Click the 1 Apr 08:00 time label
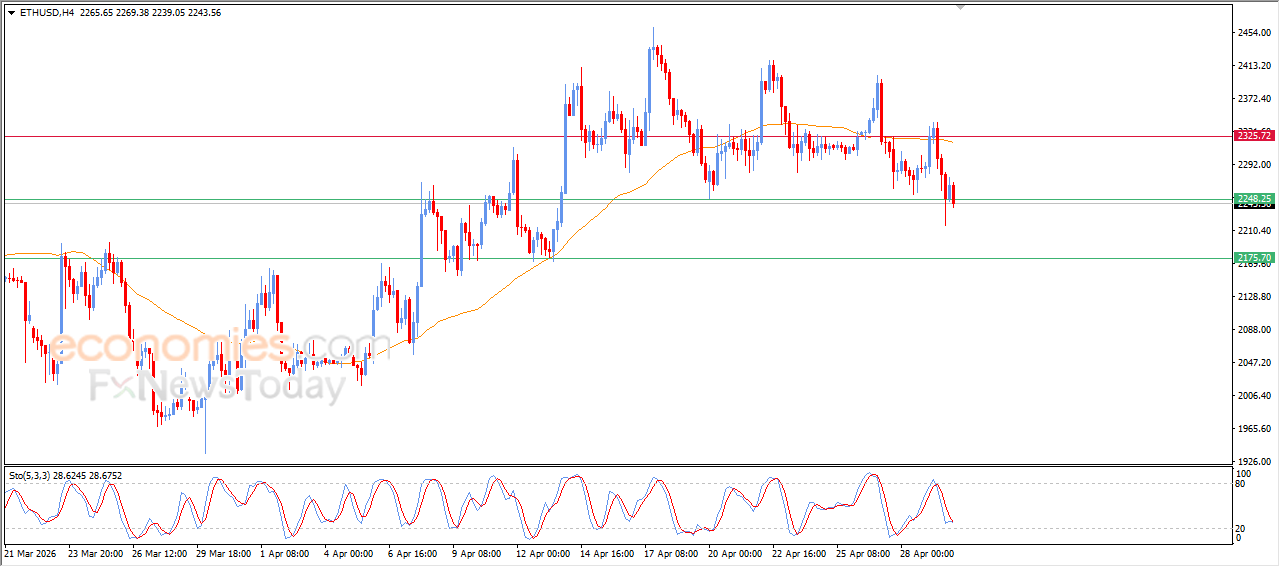The width and height of the screenshot is (1280, 567). (286, 552)
